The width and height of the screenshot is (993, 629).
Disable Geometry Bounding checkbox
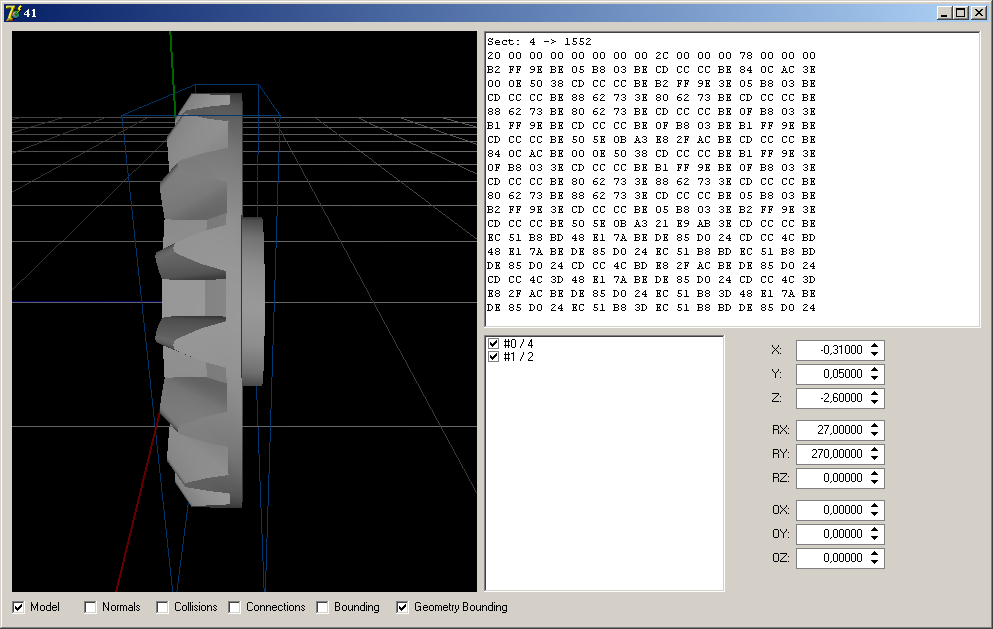[402, 607]
